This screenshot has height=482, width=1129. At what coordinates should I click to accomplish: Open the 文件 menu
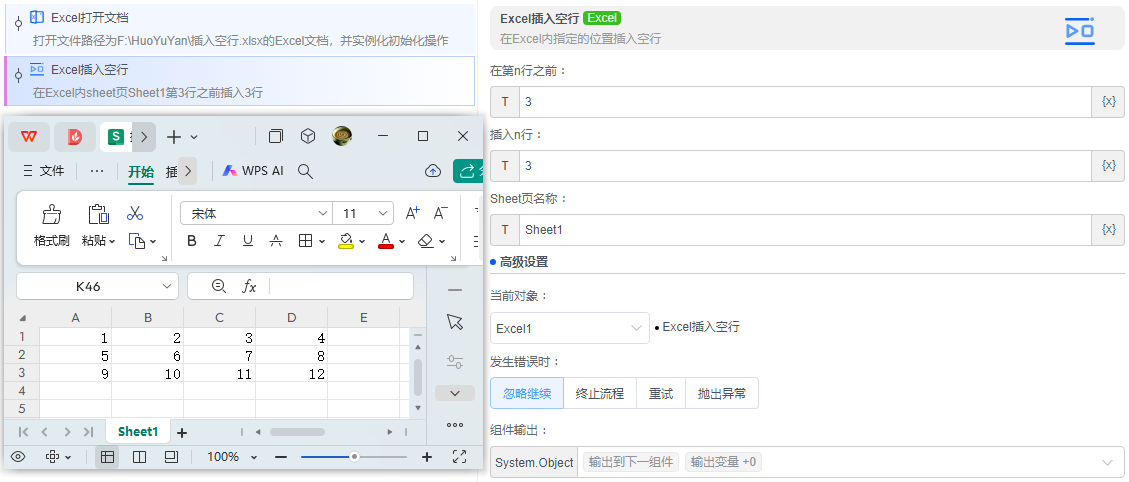click(x=45, y=171)
